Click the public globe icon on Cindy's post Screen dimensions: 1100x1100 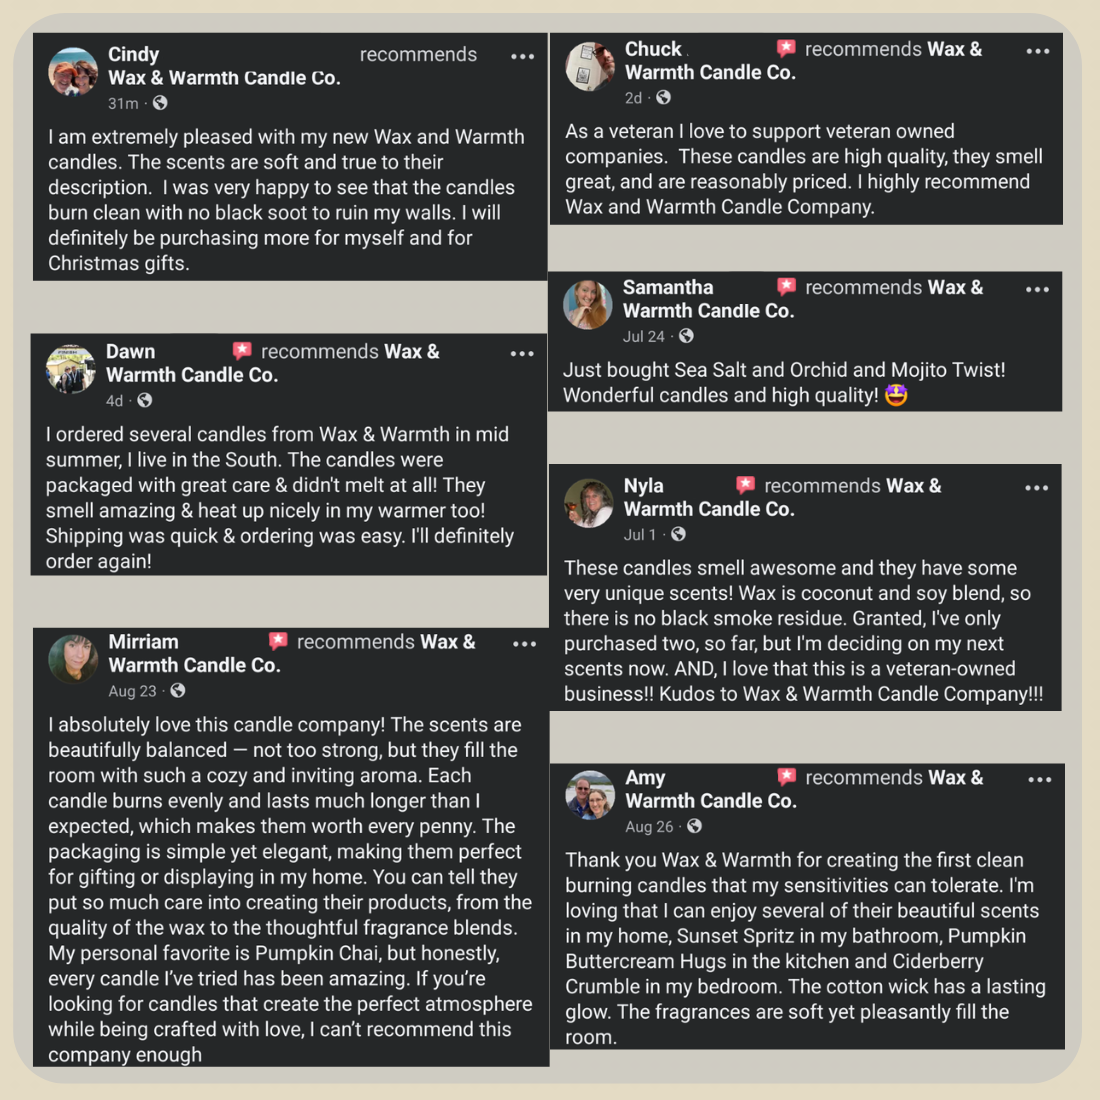(160, 103)
